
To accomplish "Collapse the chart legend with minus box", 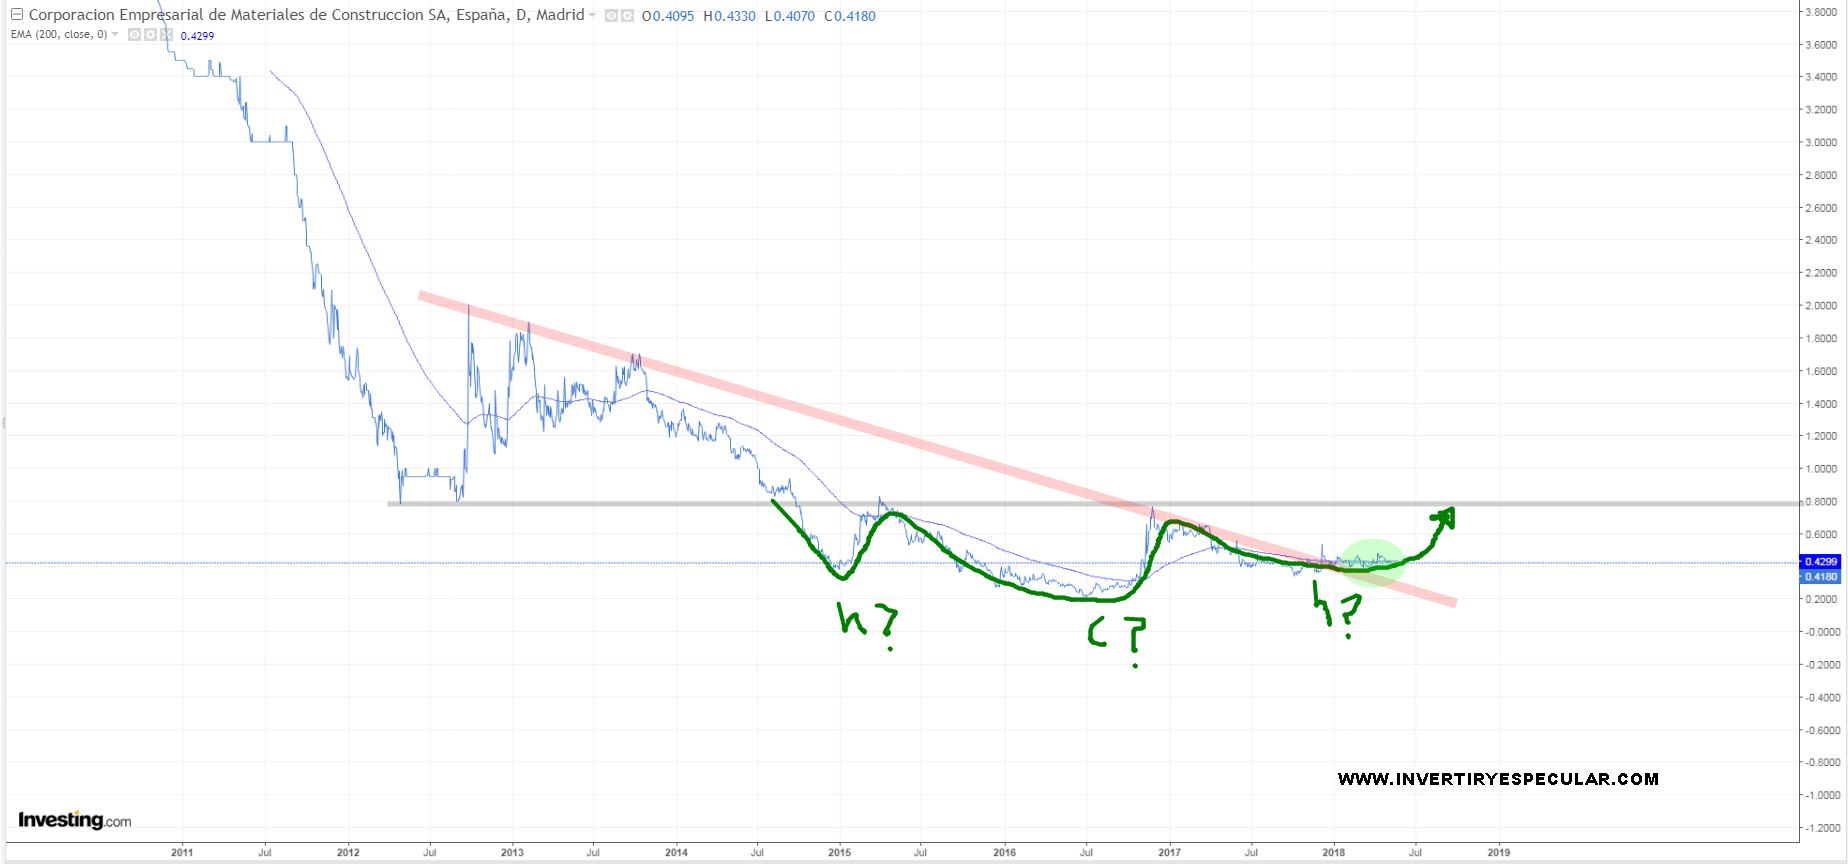I will click(x=16, y=15).
